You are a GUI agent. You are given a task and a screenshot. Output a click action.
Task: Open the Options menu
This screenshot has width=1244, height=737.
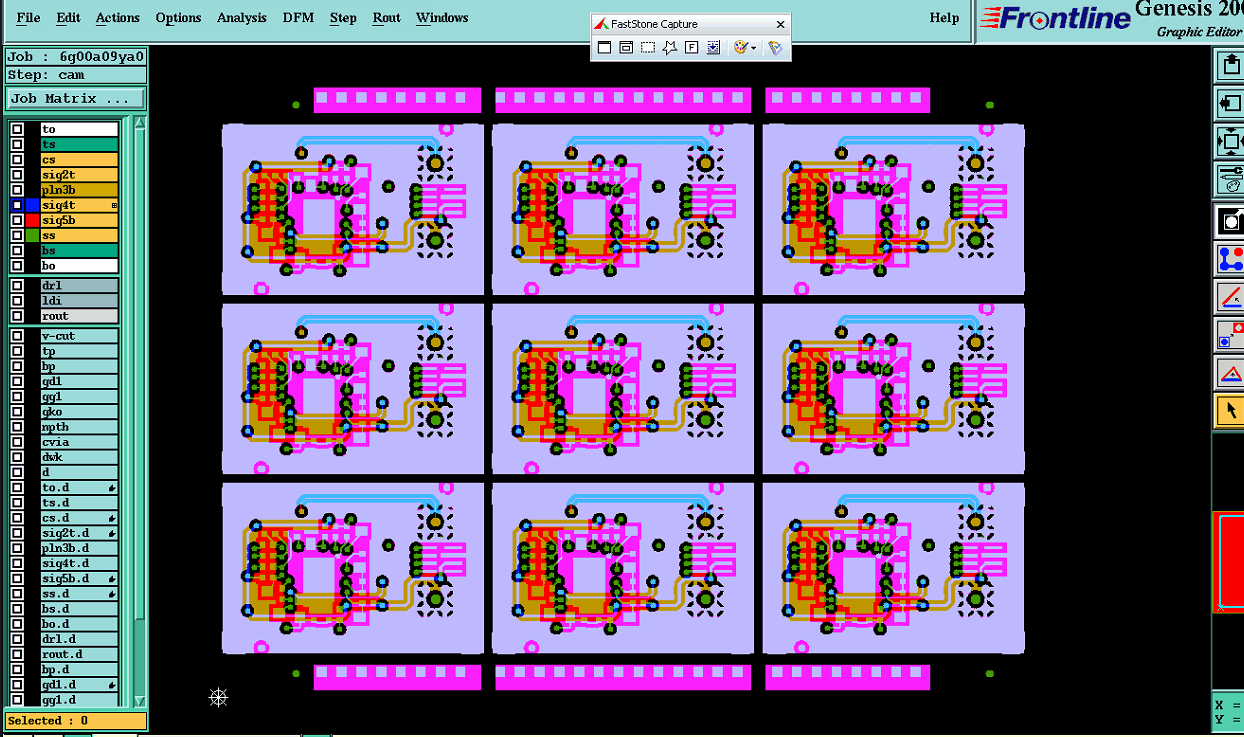tap(178, 18)
